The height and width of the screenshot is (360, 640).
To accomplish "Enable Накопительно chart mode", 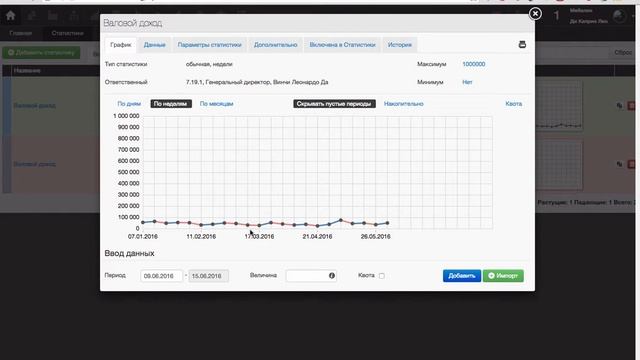I will (403, 104).
